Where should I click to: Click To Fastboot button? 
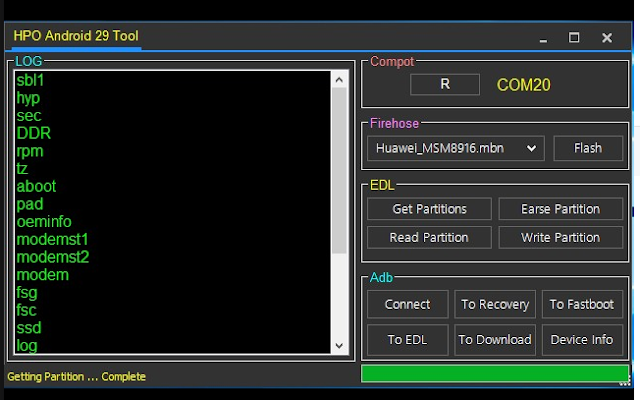pos(582,304)
